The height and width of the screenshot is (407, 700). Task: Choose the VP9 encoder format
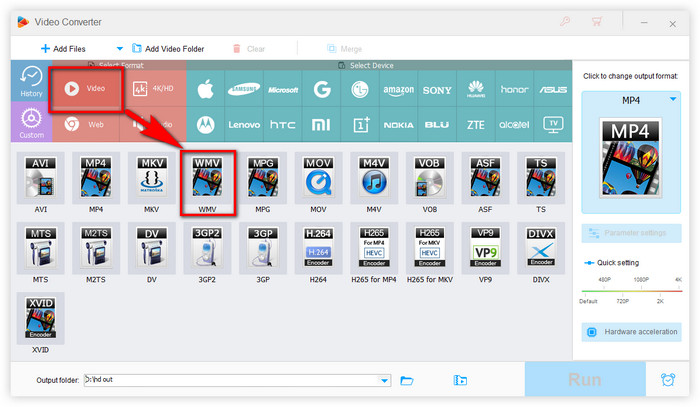coord(485,248)
